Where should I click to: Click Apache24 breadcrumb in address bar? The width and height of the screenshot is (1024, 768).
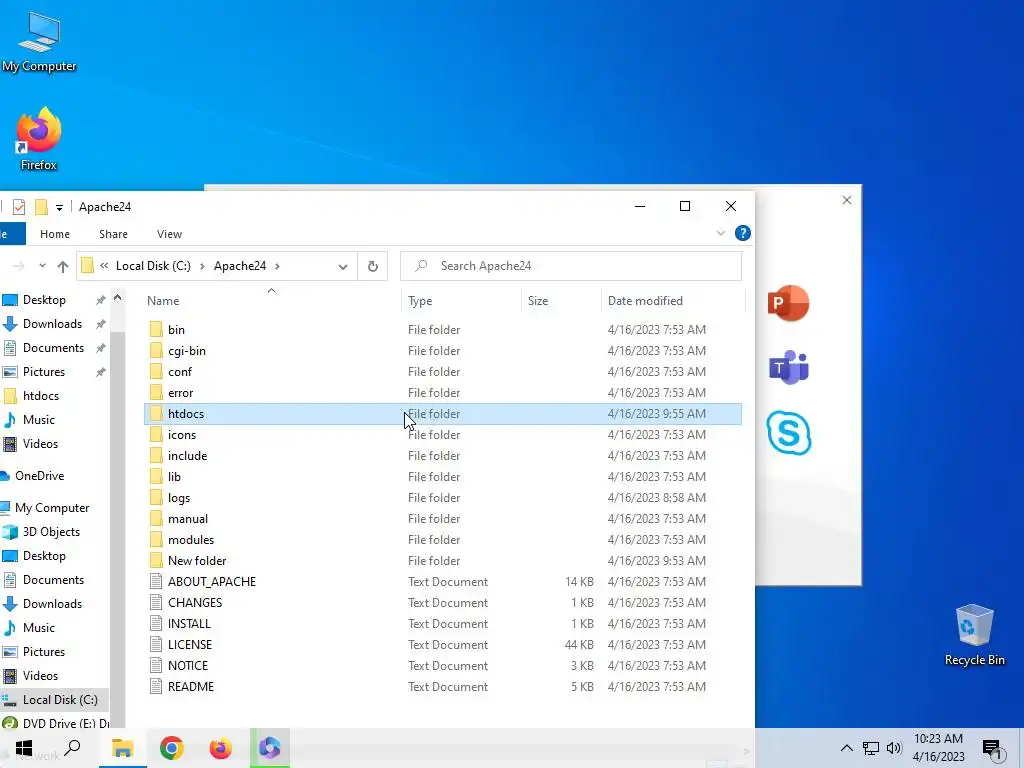240,266
